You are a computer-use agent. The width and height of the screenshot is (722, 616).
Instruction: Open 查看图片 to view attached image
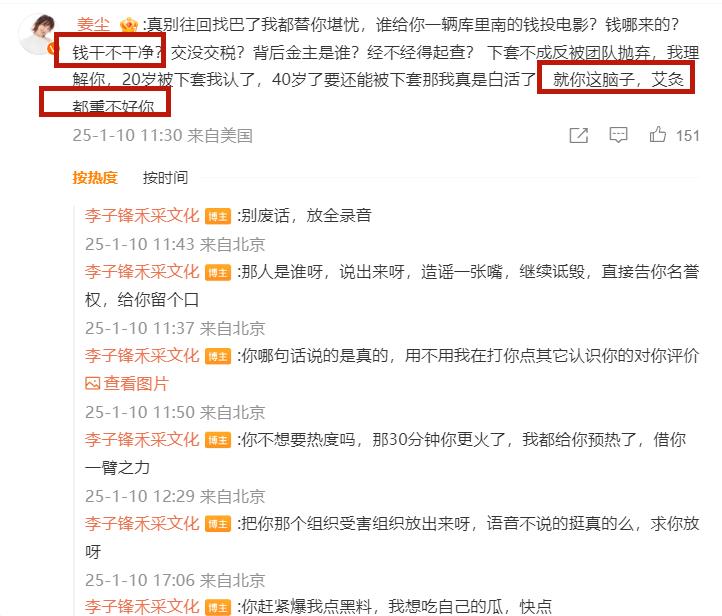(x=136, y=383)
